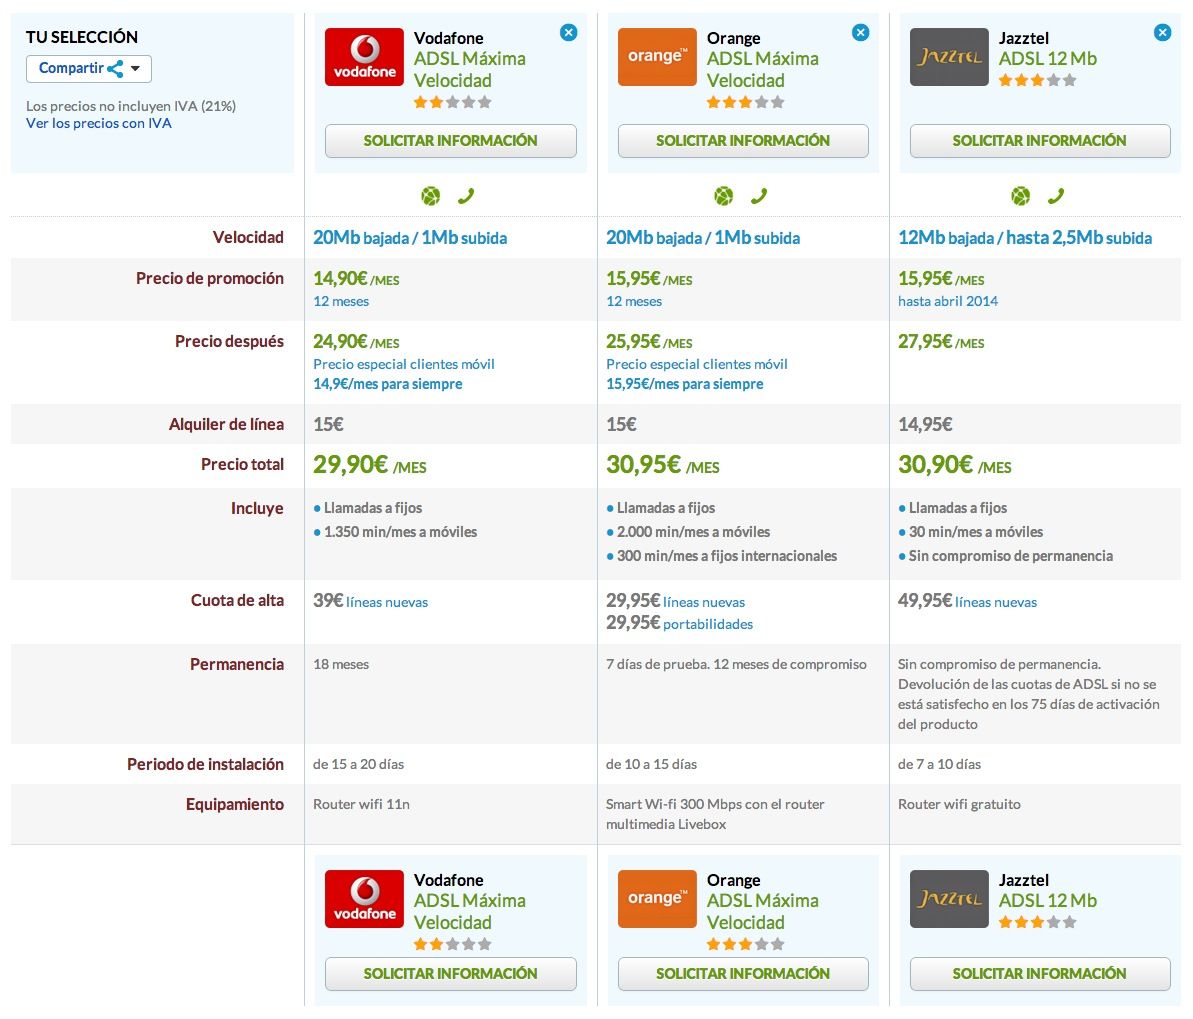The image size is (1193, 1019).
Task: Request information for Orange at top
Action: (x=743, y=141)
